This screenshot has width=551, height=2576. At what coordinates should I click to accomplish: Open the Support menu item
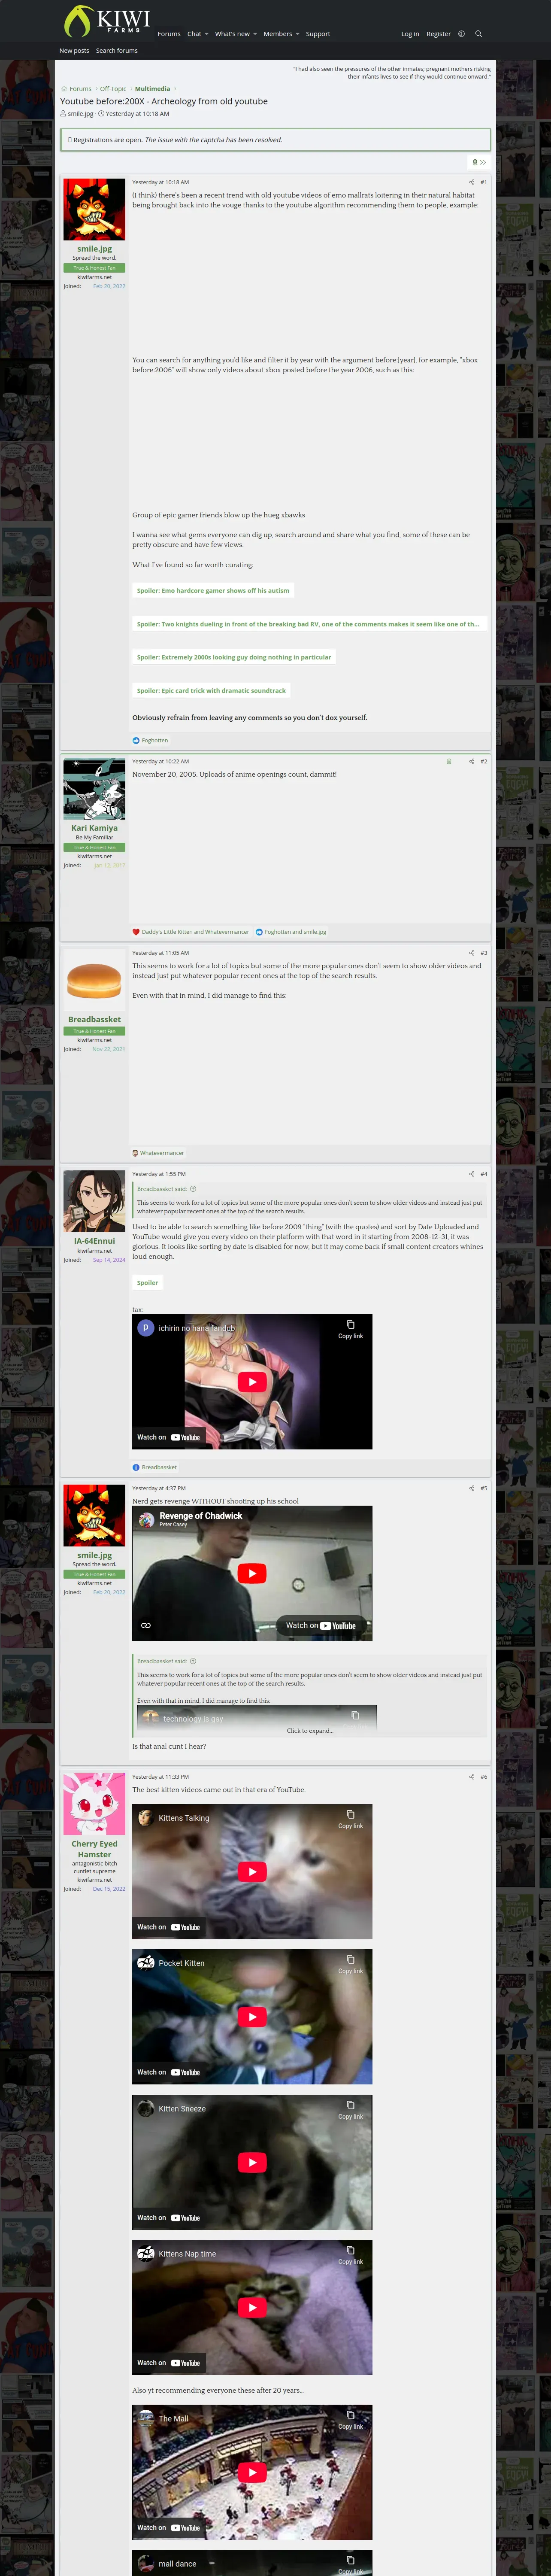pos(318,34)
